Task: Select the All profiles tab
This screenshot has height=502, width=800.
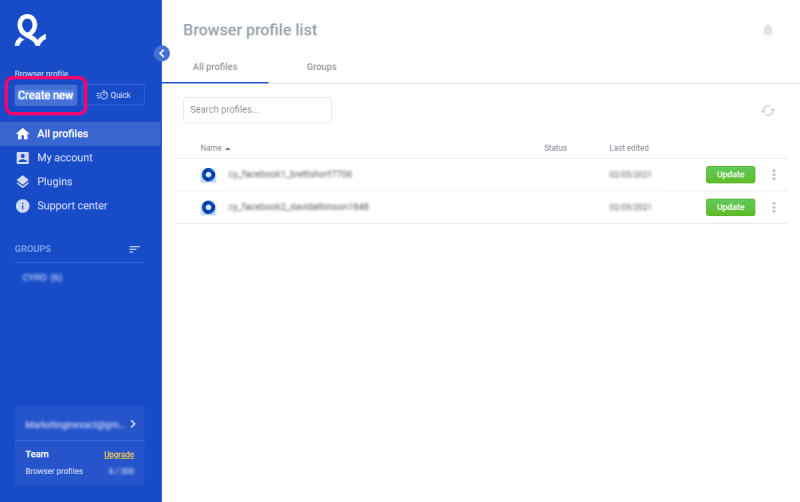Action: coord(215,67)
